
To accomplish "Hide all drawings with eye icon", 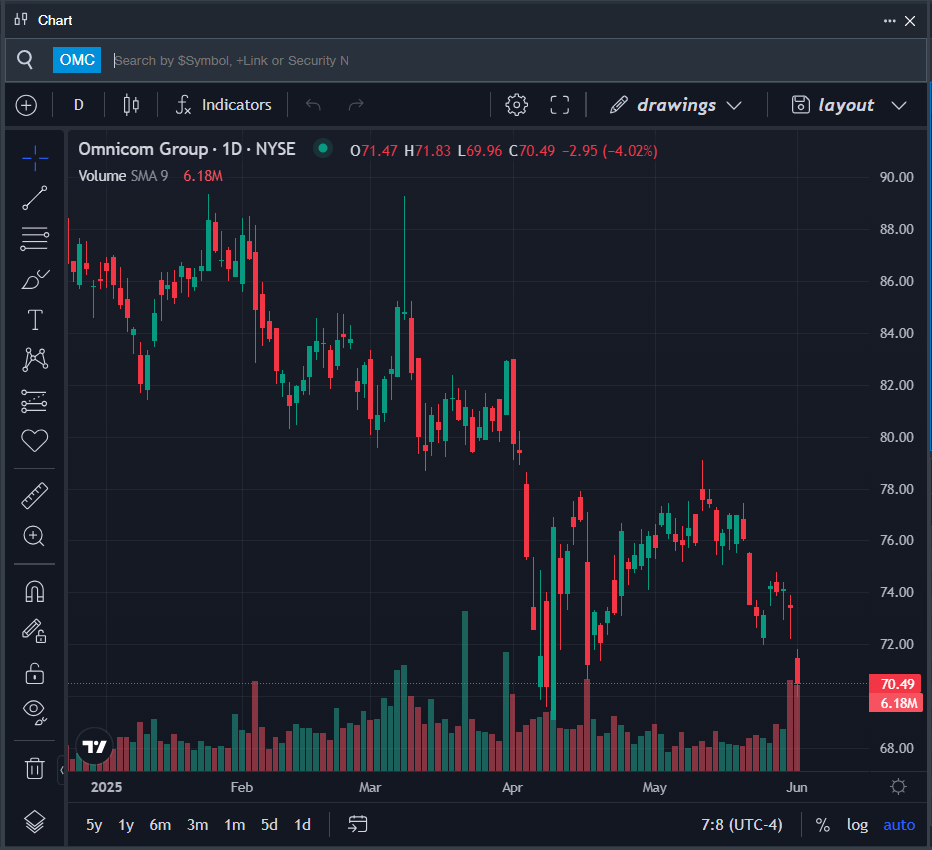I will 34,712.
